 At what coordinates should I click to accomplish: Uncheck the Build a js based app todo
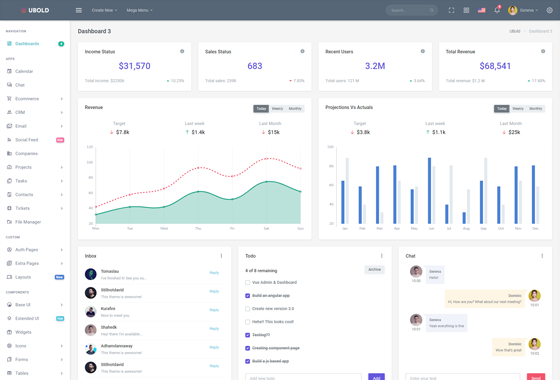[248, 361]
